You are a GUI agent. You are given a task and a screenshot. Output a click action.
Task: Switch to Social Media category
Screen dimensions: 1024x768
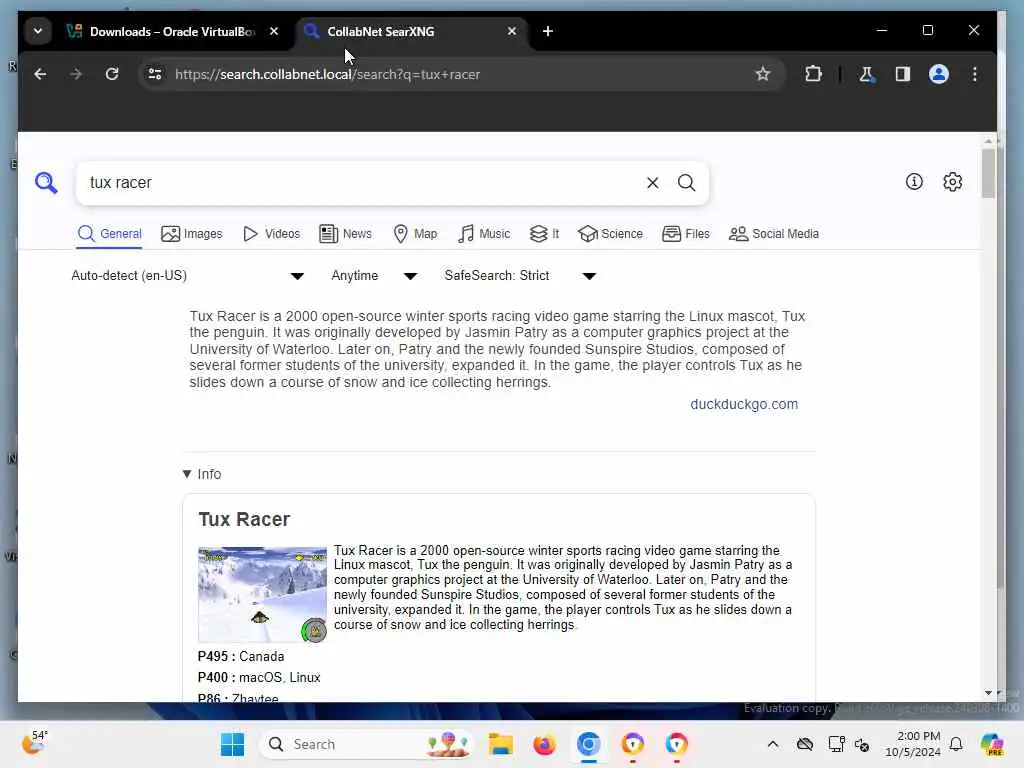[773, 234]
